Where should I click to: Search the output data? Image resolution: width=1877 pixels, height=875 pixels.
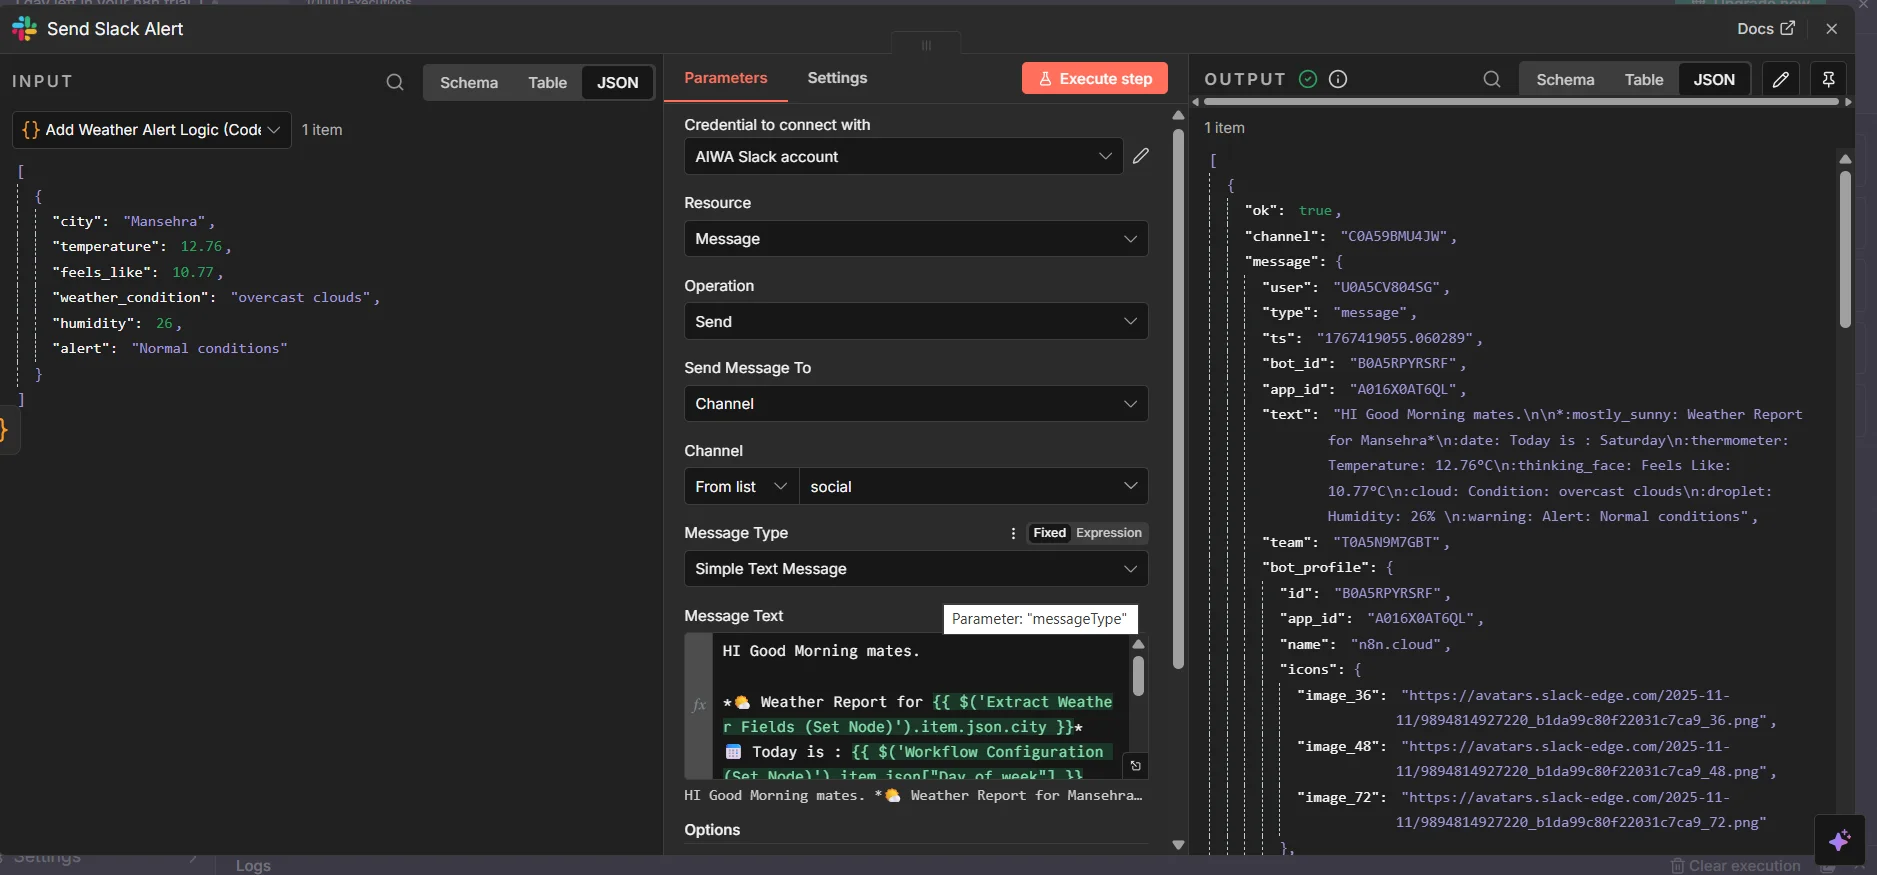(x=1492, y=79)
